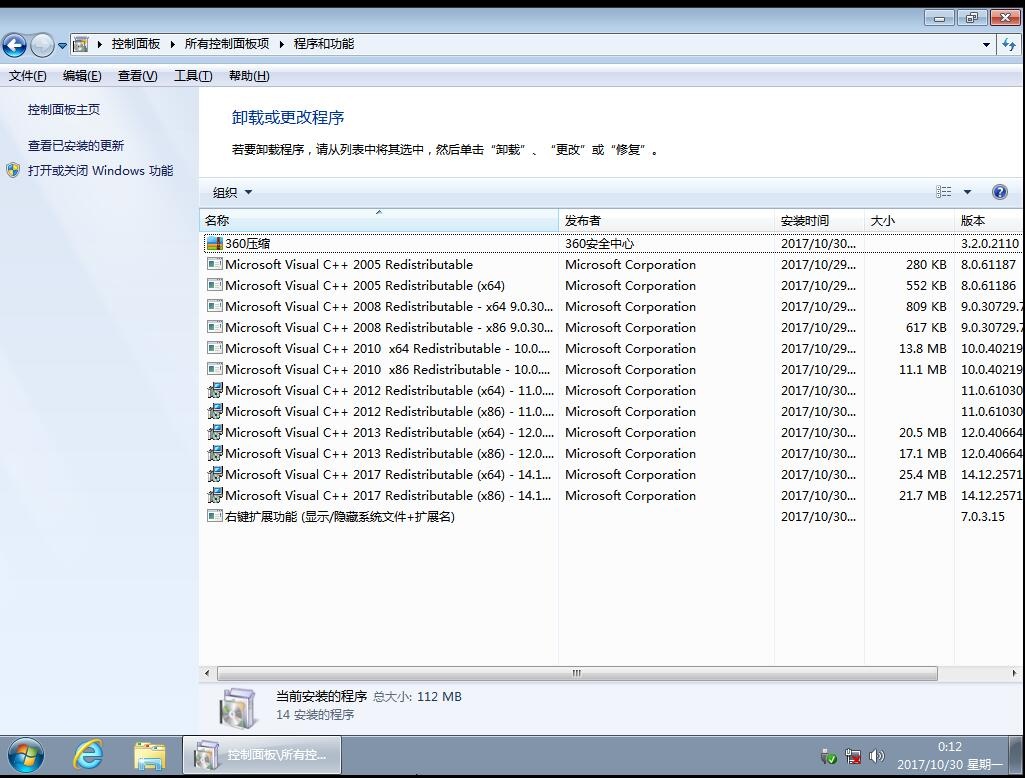Open the 查看(V) menu
The image size is (1025, 778).
point(137,76)
